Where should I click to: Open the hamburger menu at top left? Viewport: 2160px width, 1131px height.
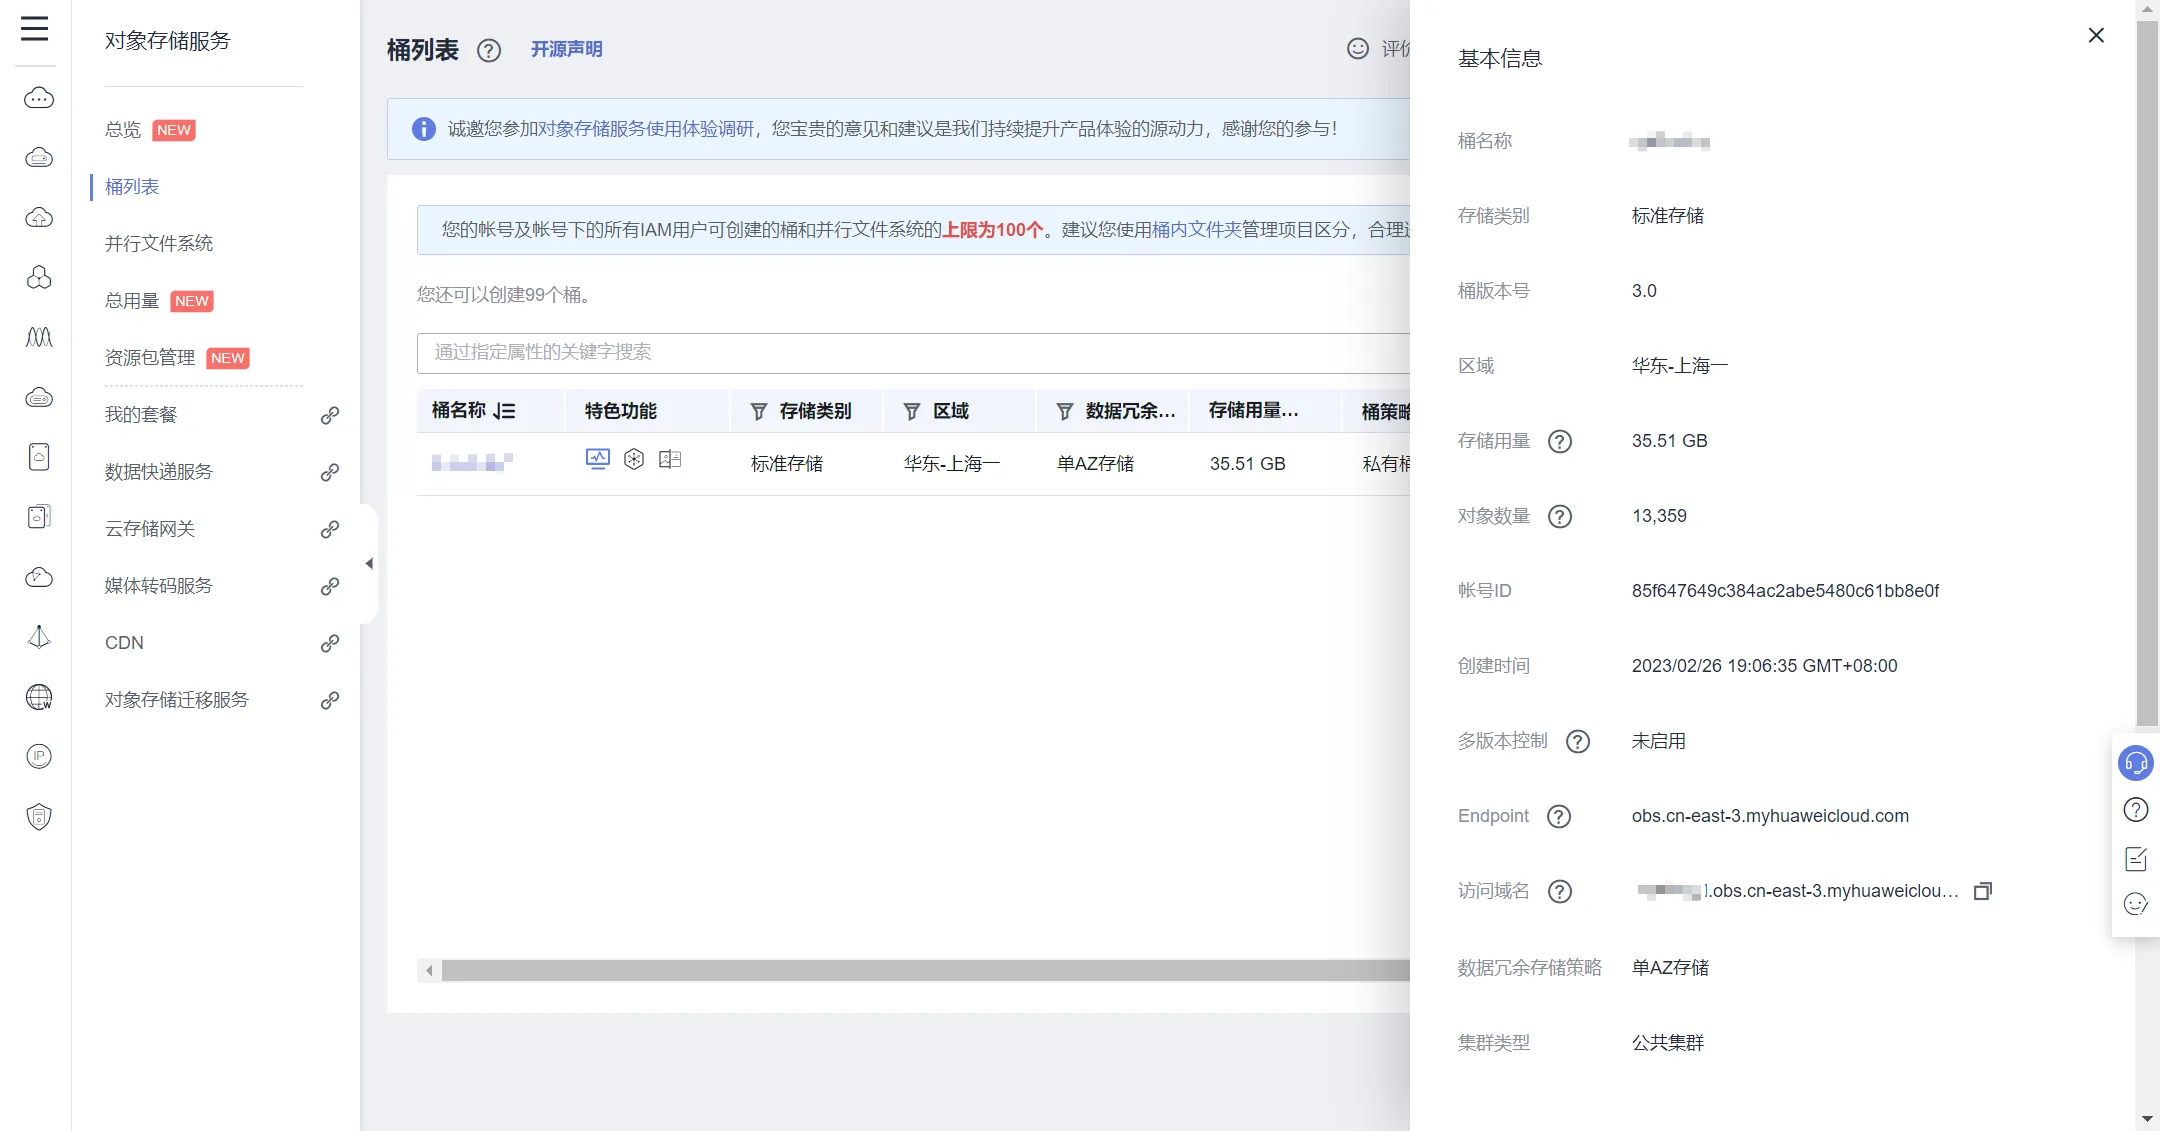[34, 28]
